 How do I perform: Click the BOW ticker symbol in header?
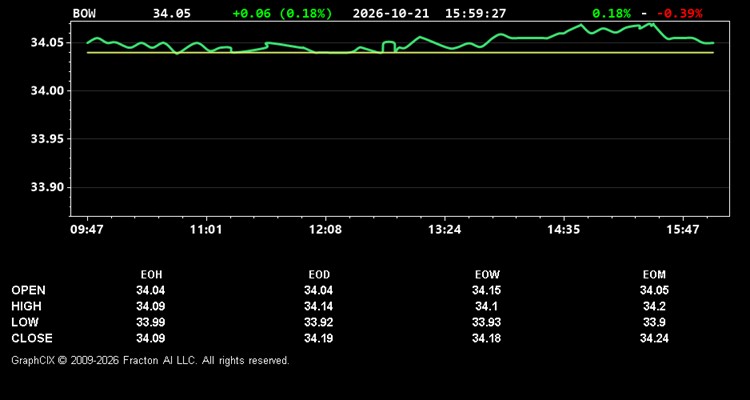(84, 13)
